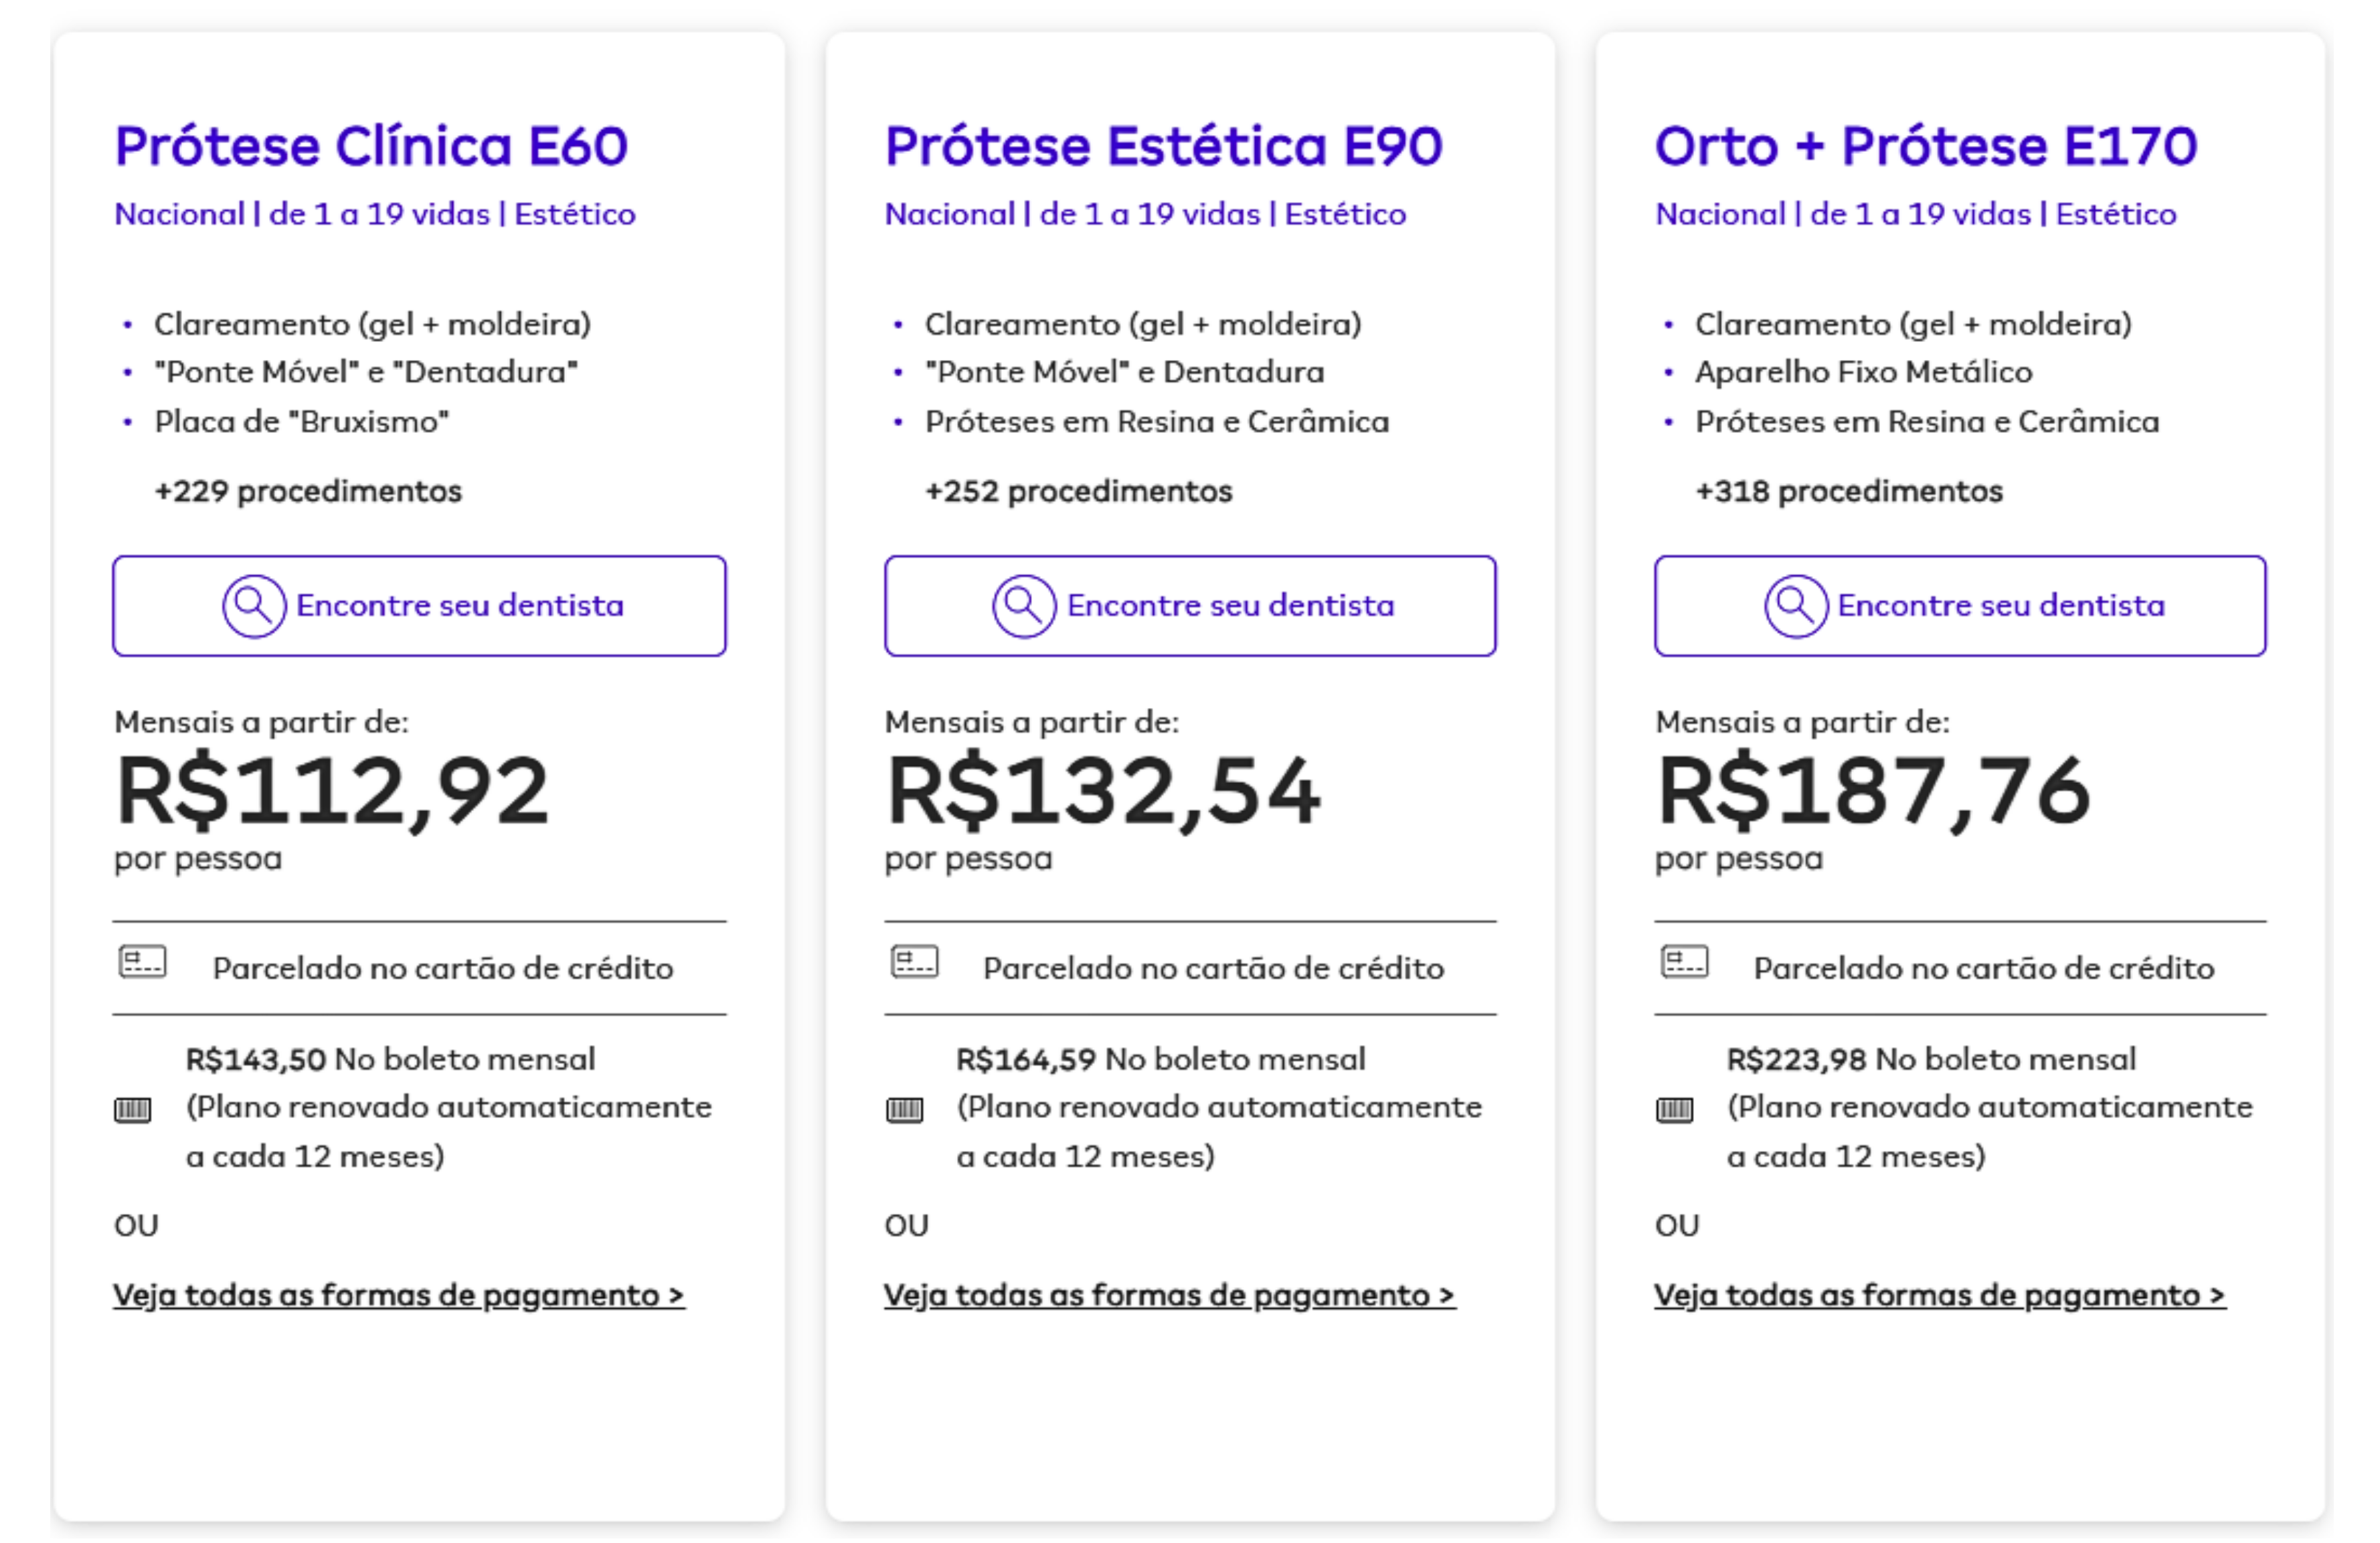Screen dimensions: 2380x1543
Task: Click Encontre seu dentista for Prótese Estética E90
Action: (x=1190, y=606)
